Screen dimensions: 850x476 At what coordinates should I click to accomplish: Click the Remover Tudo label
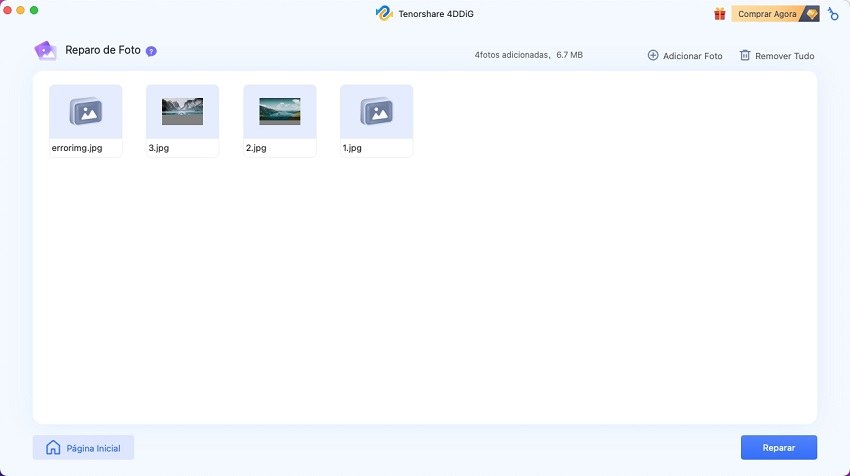click(784, 56)
